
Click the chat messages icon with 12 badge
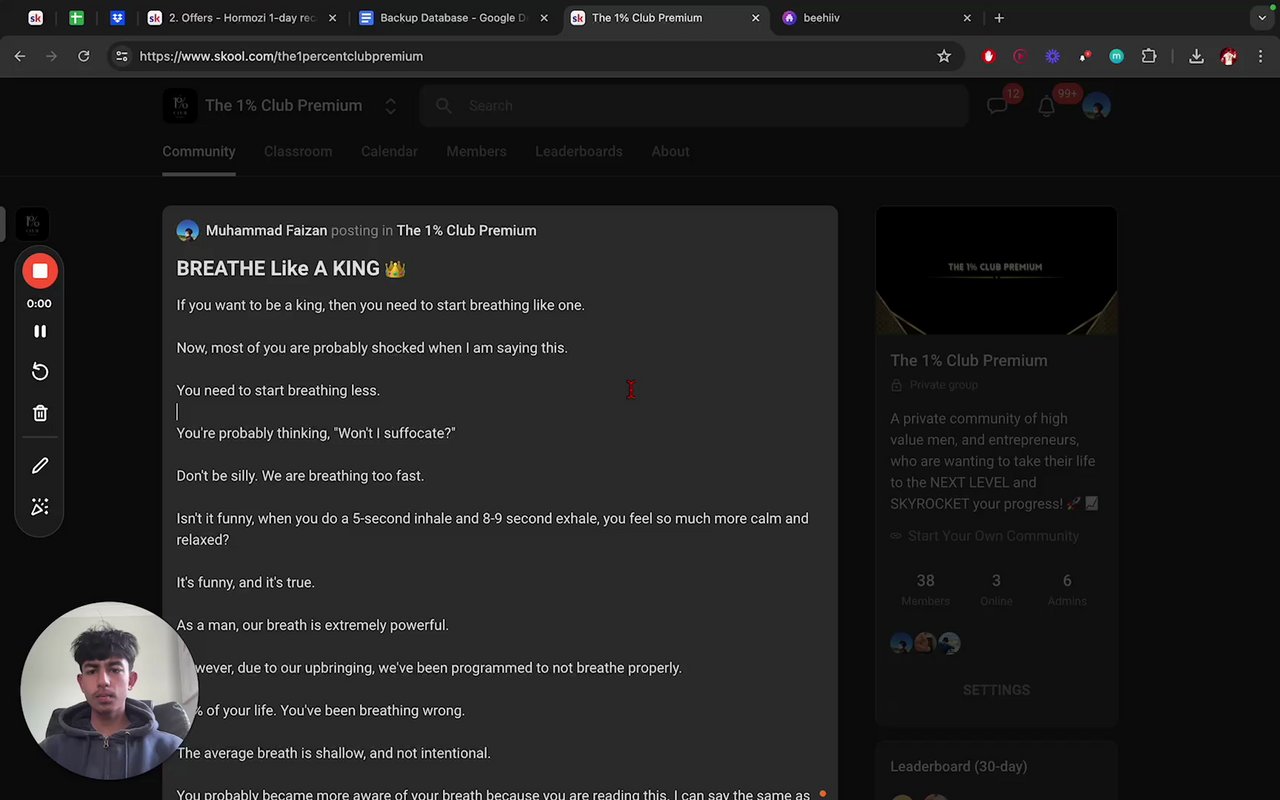998,105
